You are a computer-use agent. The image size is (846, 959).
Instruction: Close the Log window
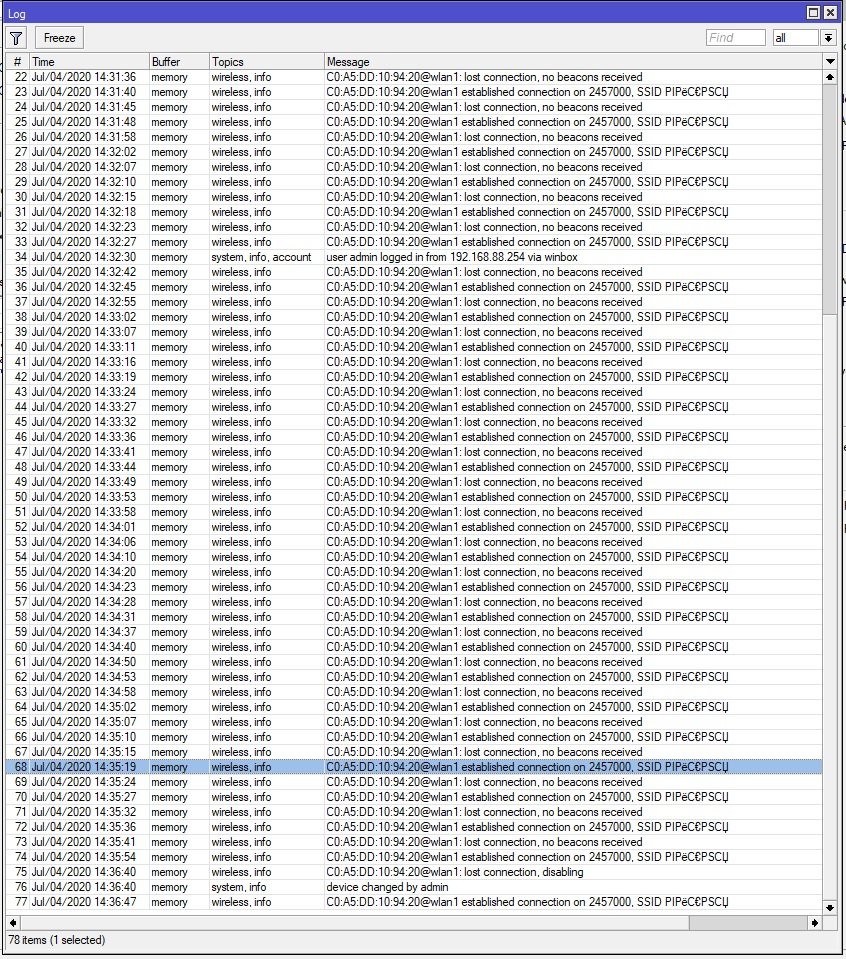coord(830,13)
